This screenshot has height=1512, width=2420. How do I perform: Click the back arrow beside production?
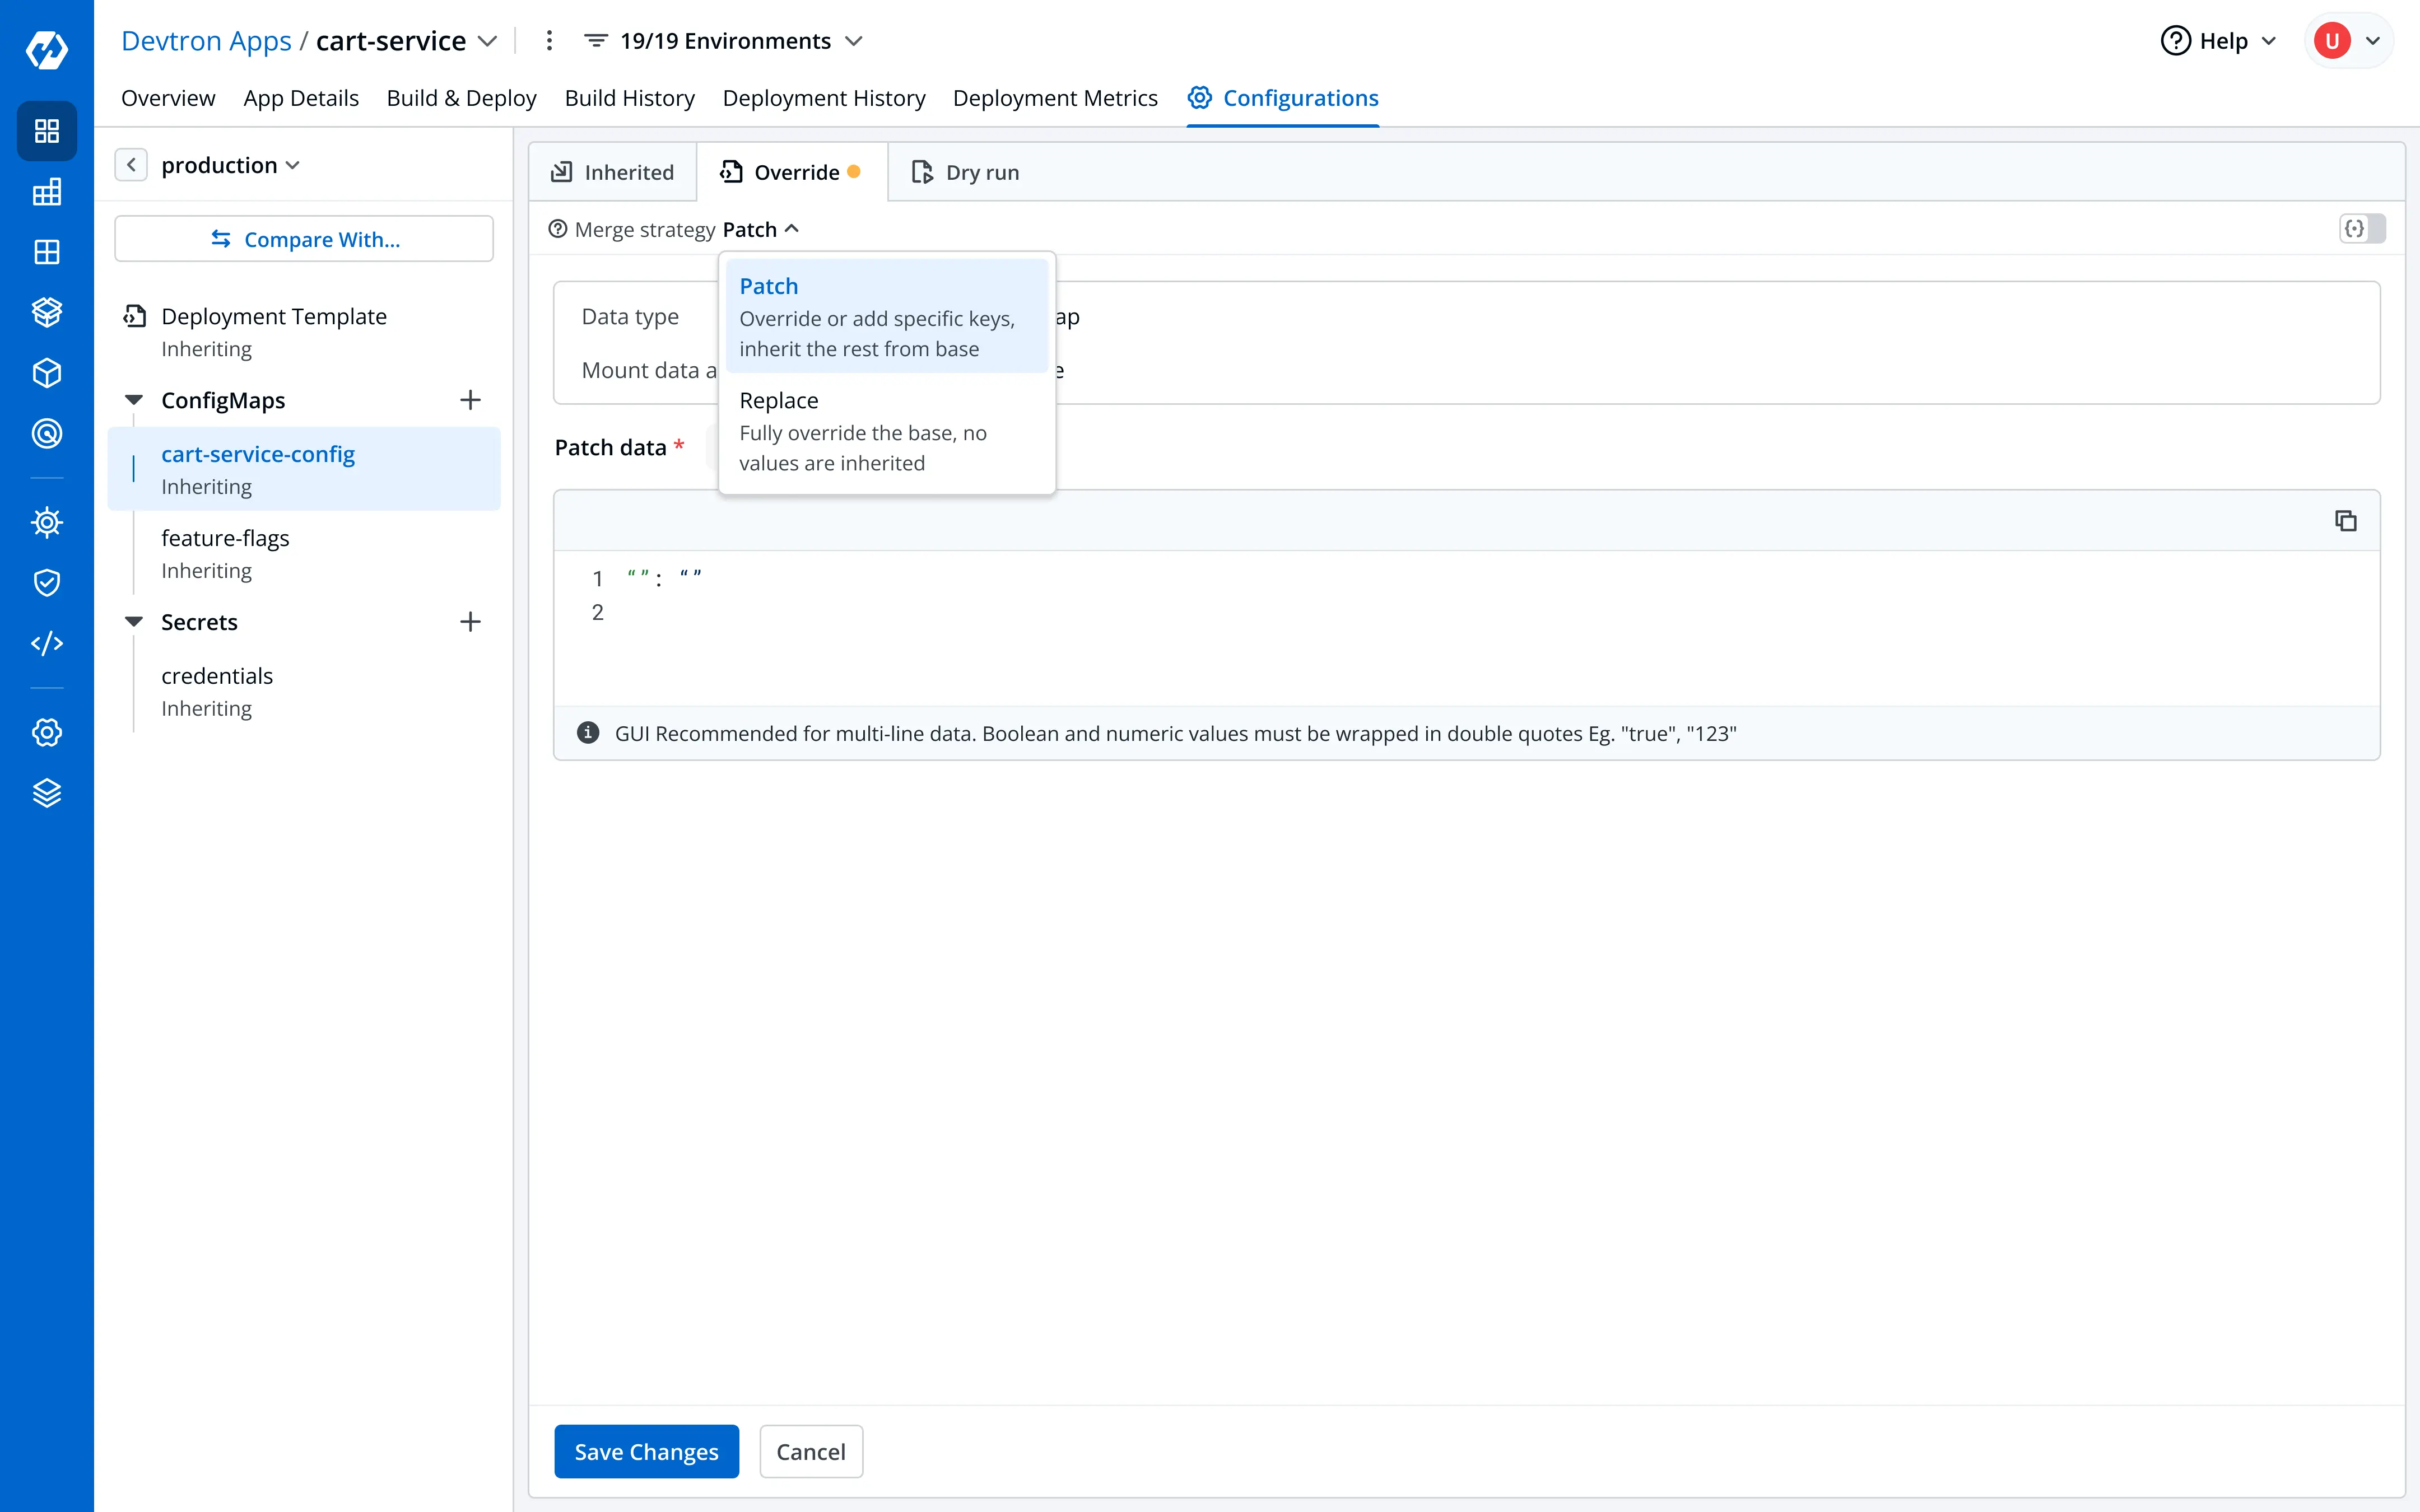point(131,165)
